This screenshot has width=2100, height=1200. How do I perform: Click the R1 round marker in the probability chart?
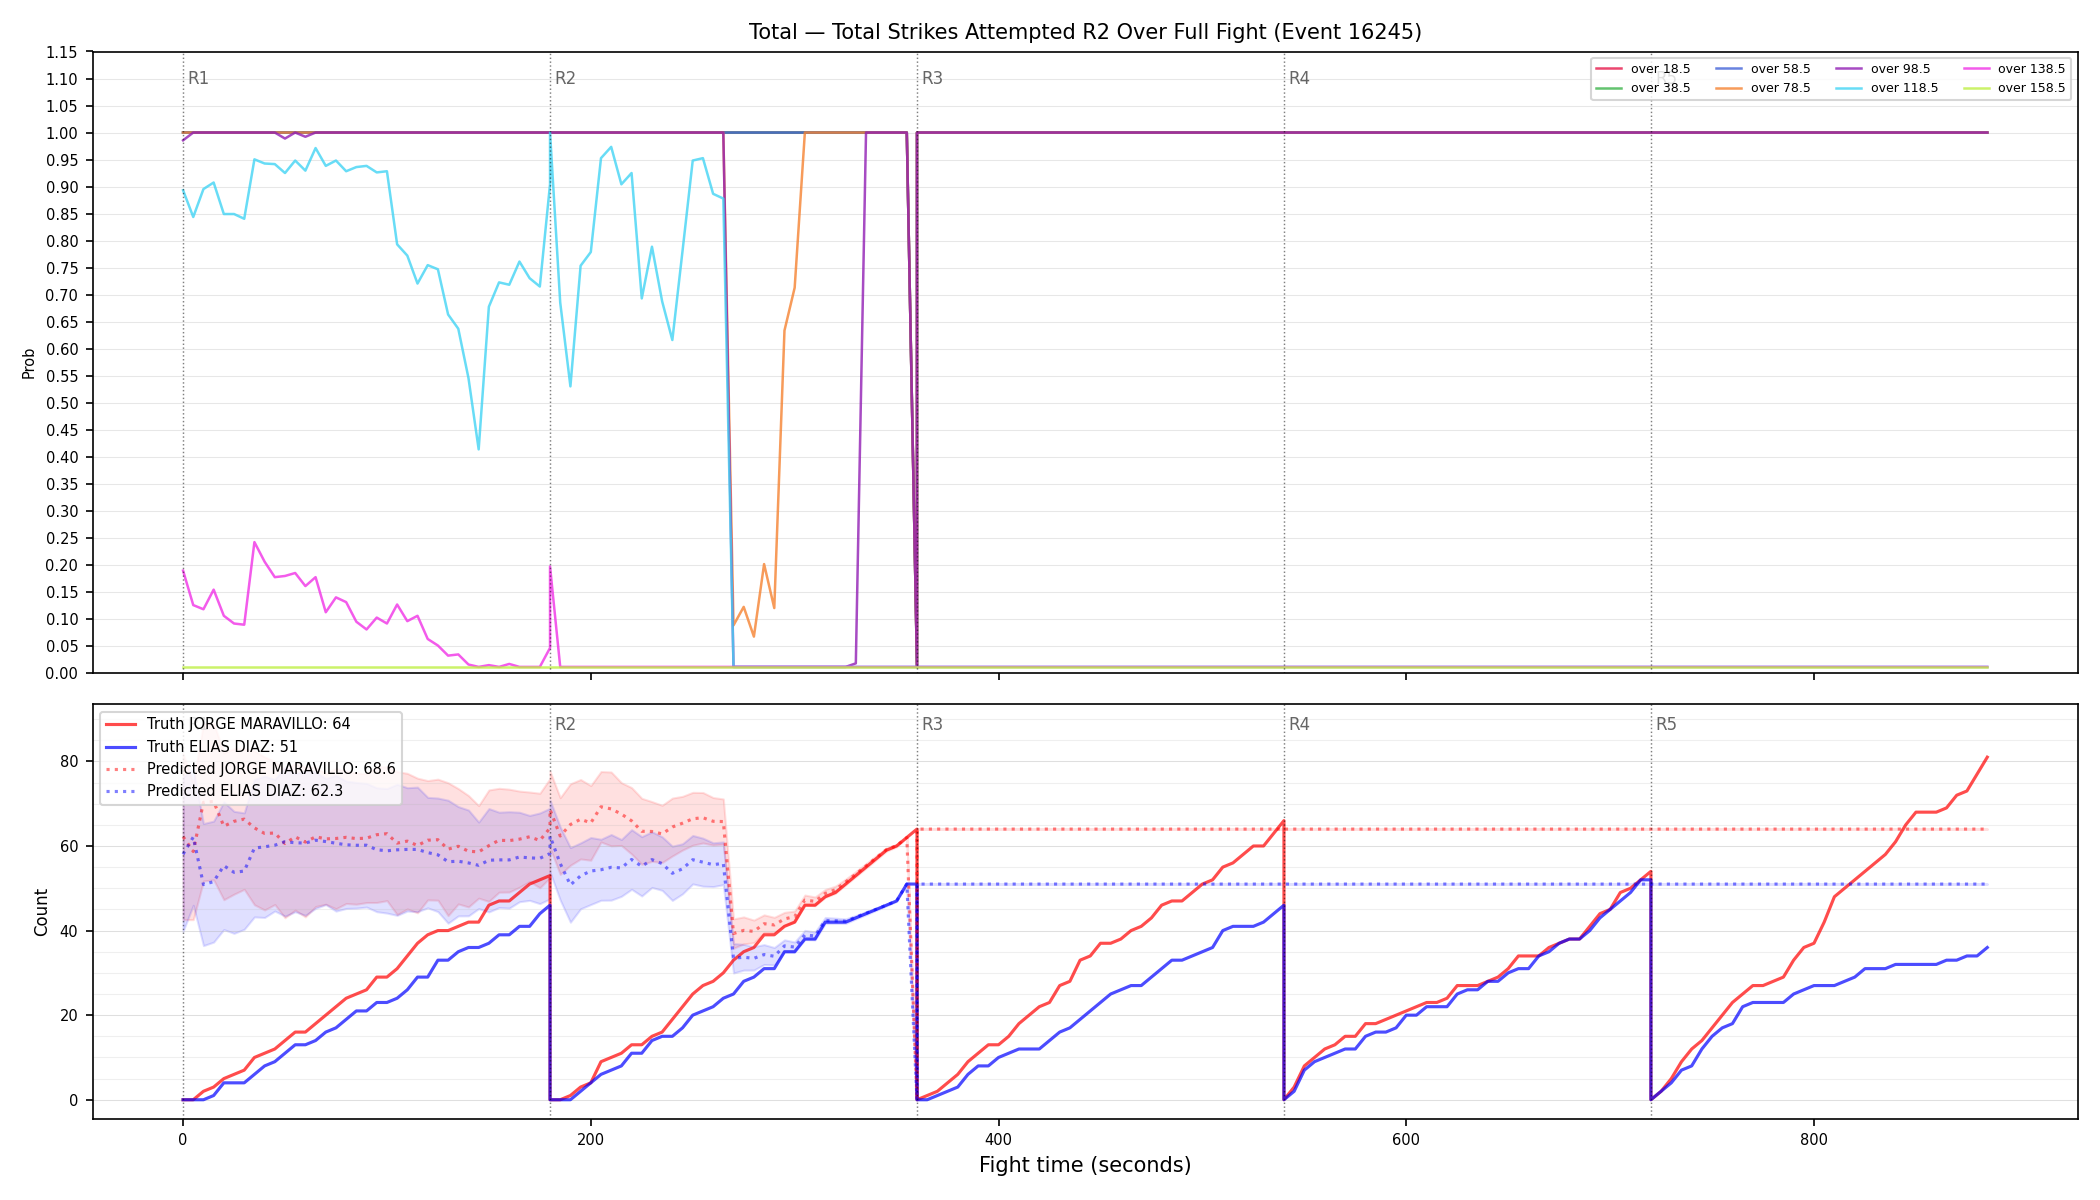coord(198,78)
